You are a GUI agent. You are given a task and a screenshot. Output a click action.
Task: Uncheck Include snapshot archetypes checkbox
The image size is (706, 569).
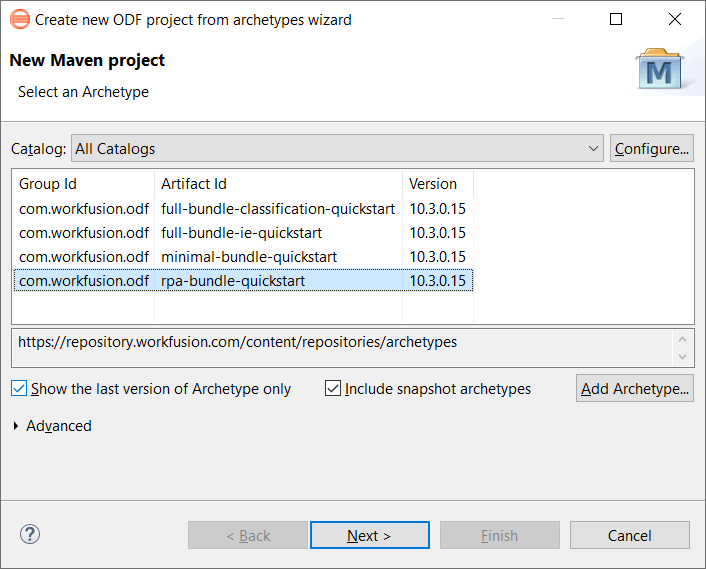tap(333, 388)
